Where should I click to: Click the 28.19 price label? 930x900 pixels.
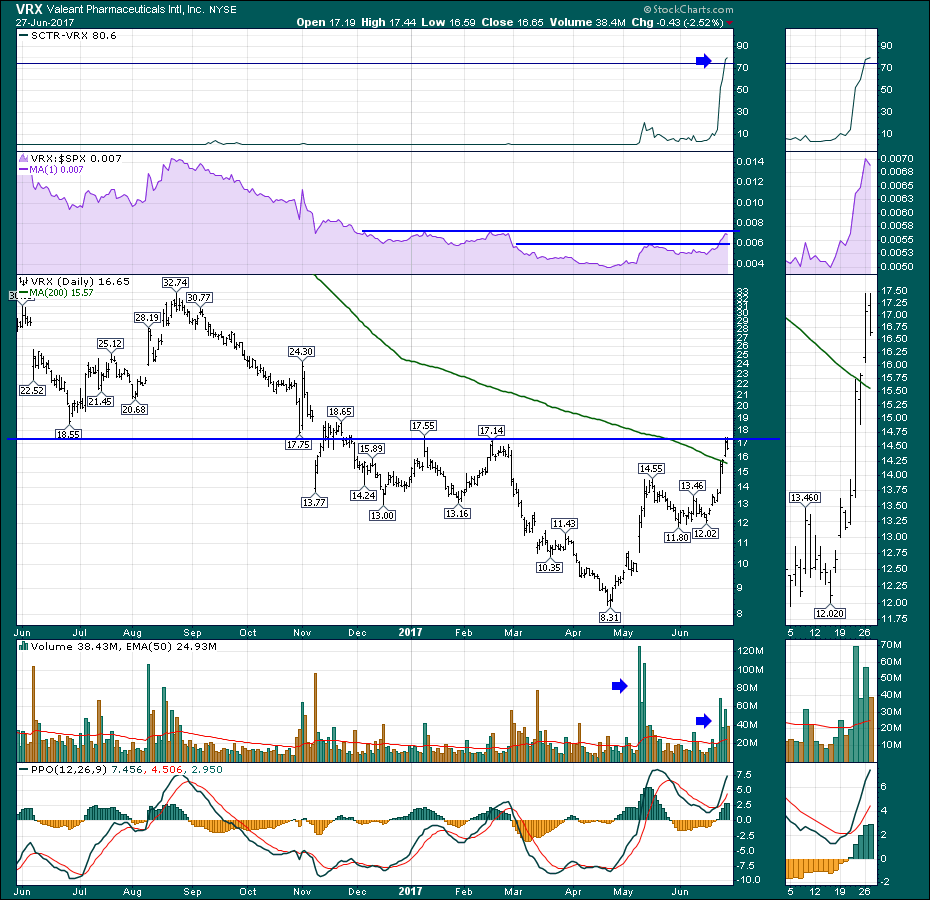click(147, 317)
